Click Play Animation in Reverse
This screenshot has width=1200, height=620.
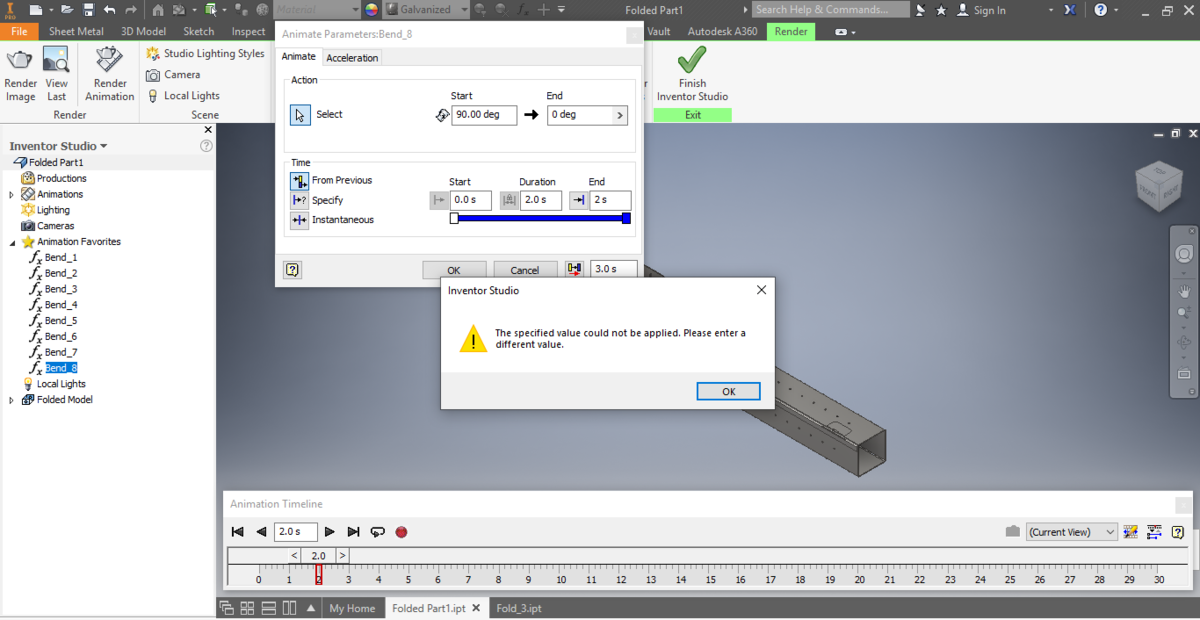coord(261,532)
